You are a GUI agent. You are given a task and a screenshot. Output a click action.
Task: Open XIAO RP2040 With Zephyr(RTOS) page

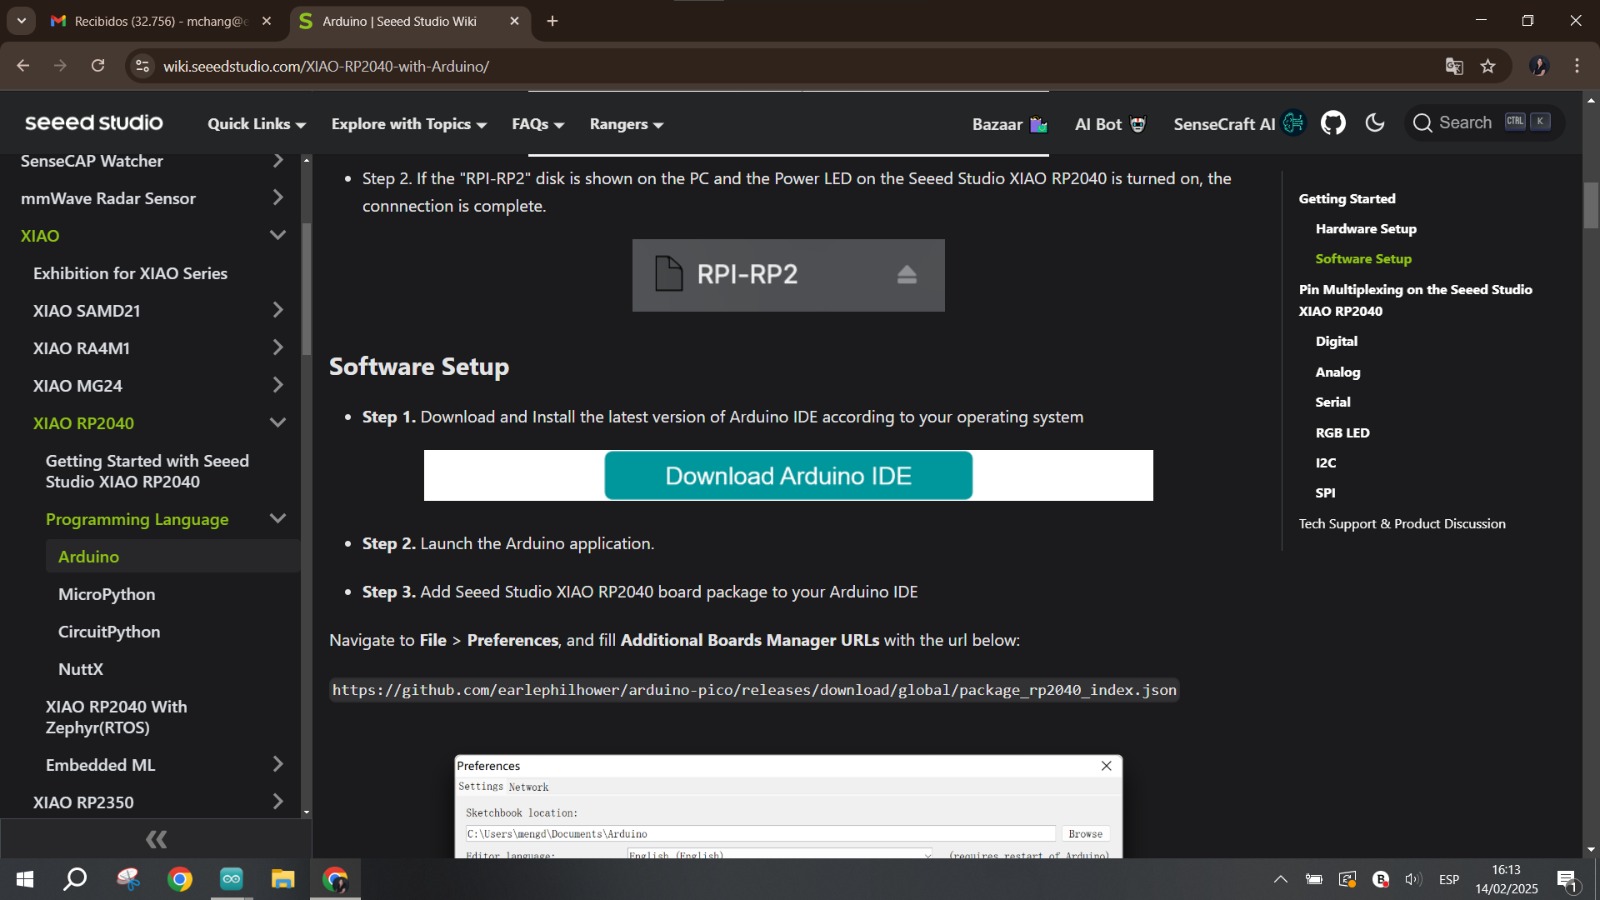116,717
